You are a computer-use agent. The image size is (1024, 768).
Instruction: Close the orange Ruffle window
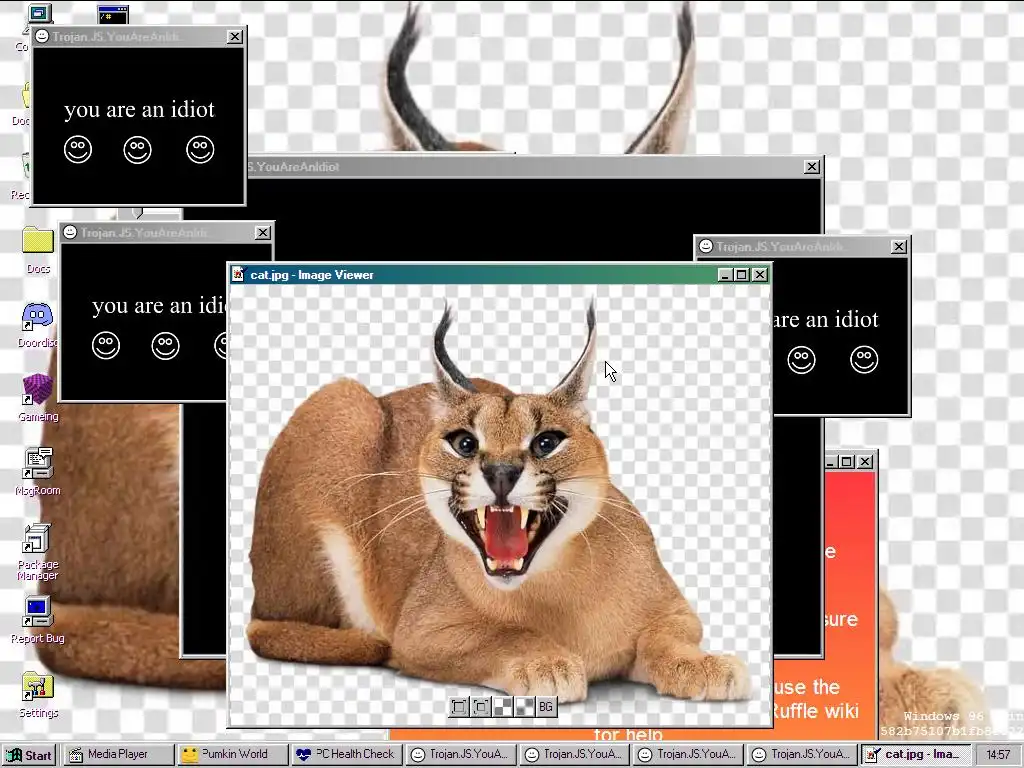point(865,462)
